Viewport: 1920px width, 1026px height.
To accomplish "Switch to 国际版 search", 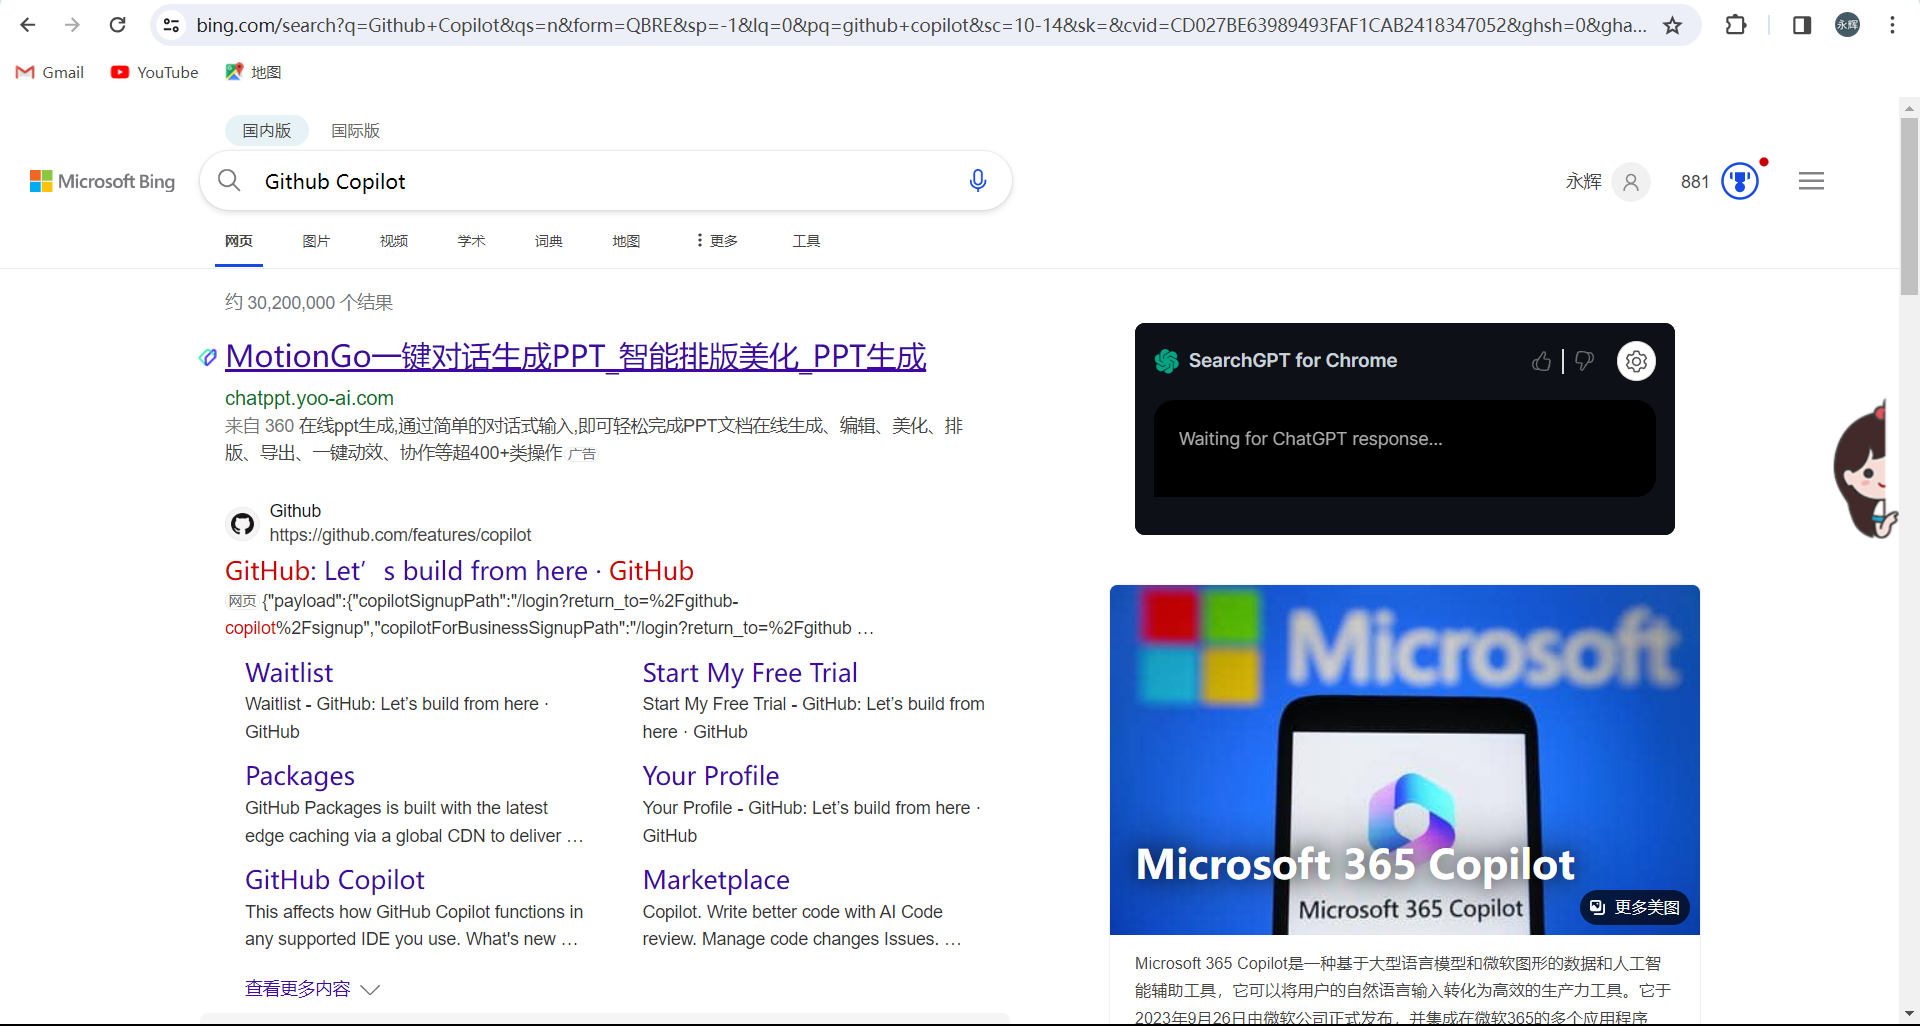I will pos(356,130).
